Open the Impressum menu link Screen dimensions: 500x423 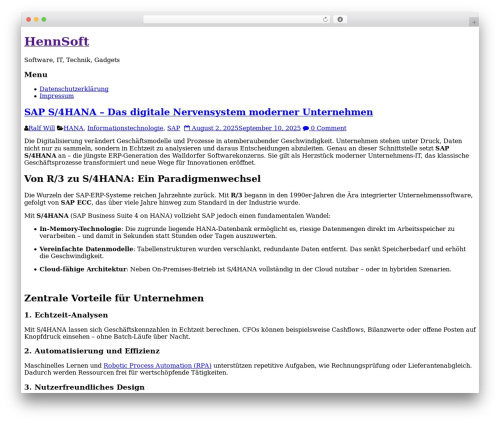[x=57, y=96]
